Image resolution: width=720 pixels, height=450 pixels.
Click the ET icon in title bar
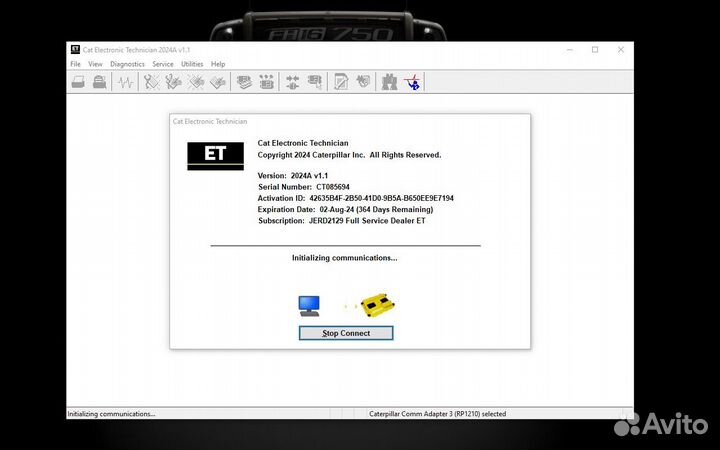pyautogui.click(x=75, y=50)
